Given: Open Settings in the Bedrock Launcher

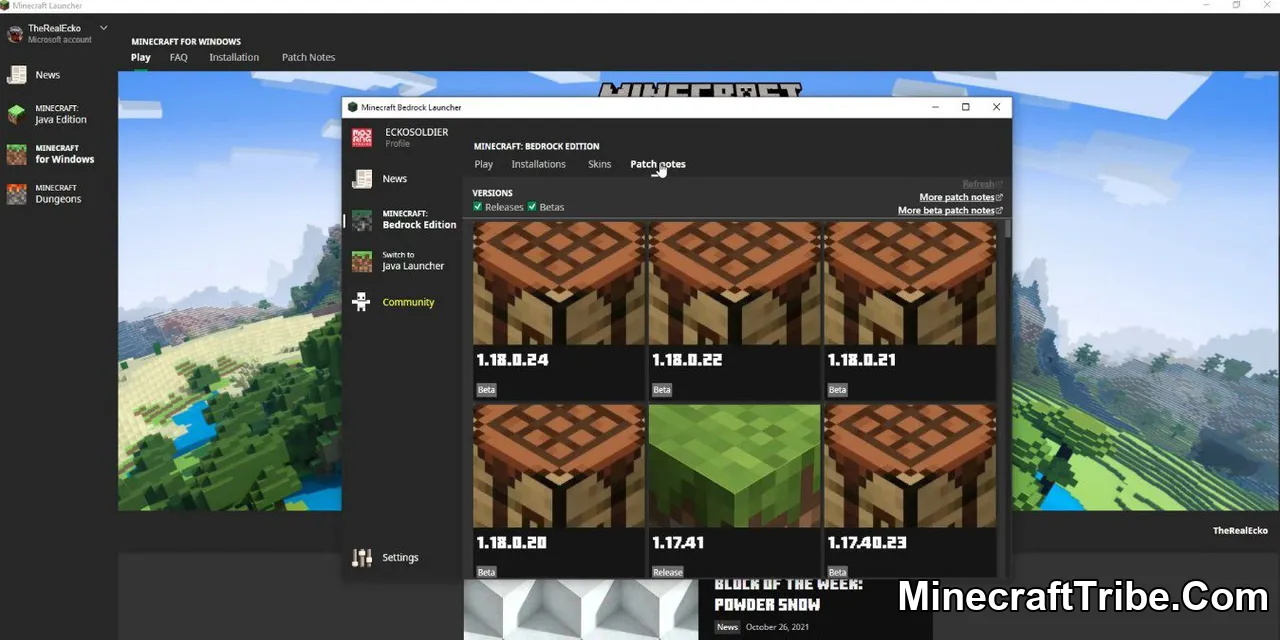Looking at the screenshot, I should (x=400, y=557).
